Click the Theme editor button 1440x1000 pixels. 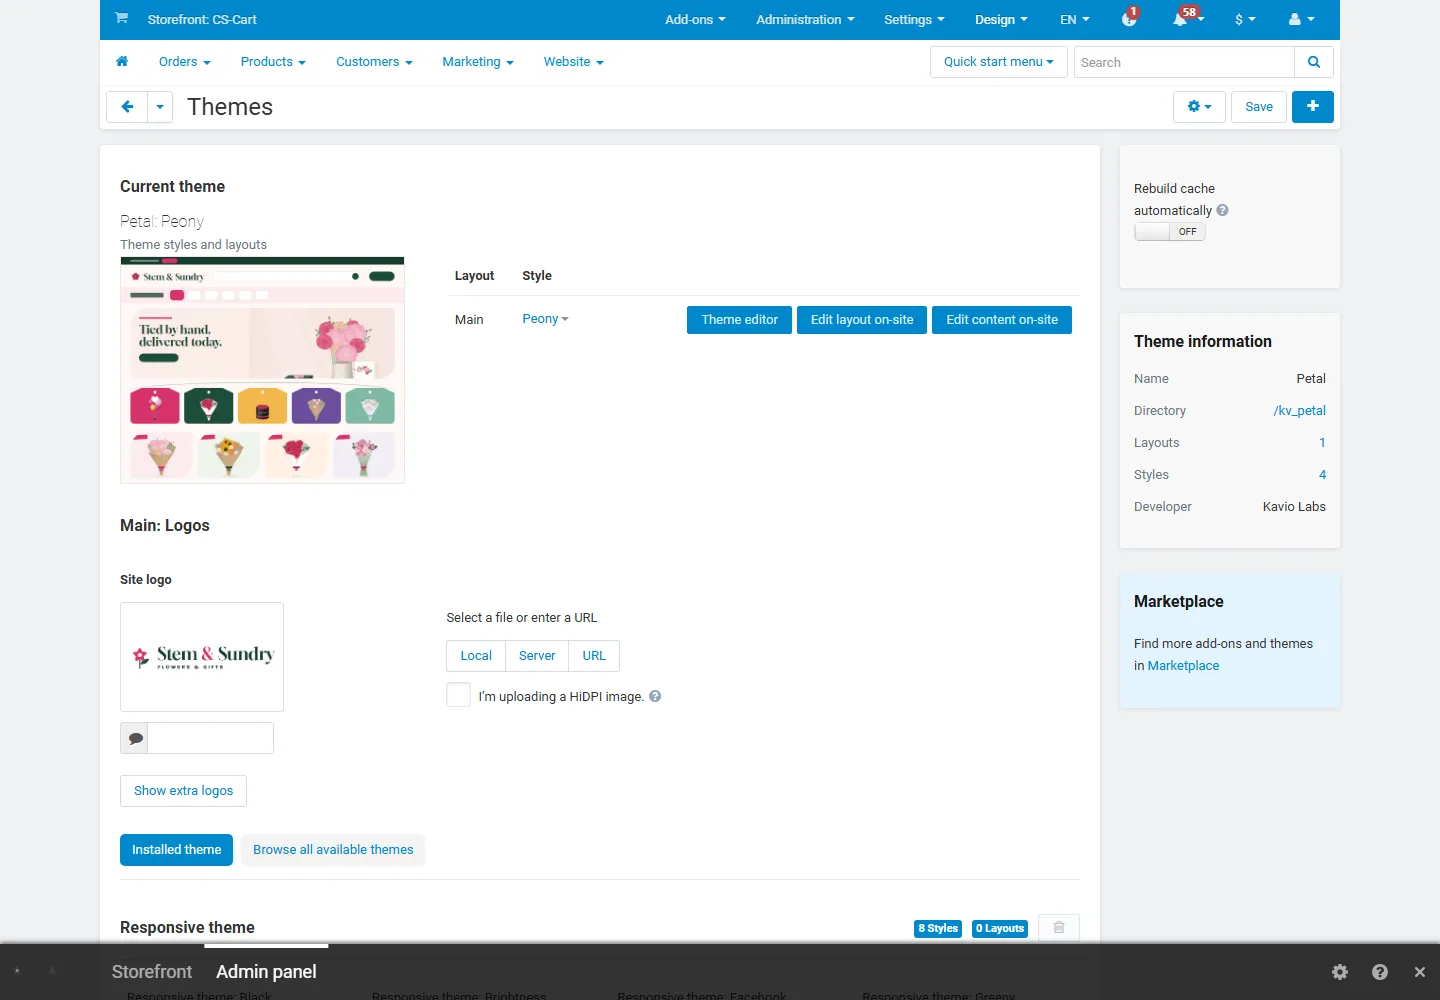point(740,320)
